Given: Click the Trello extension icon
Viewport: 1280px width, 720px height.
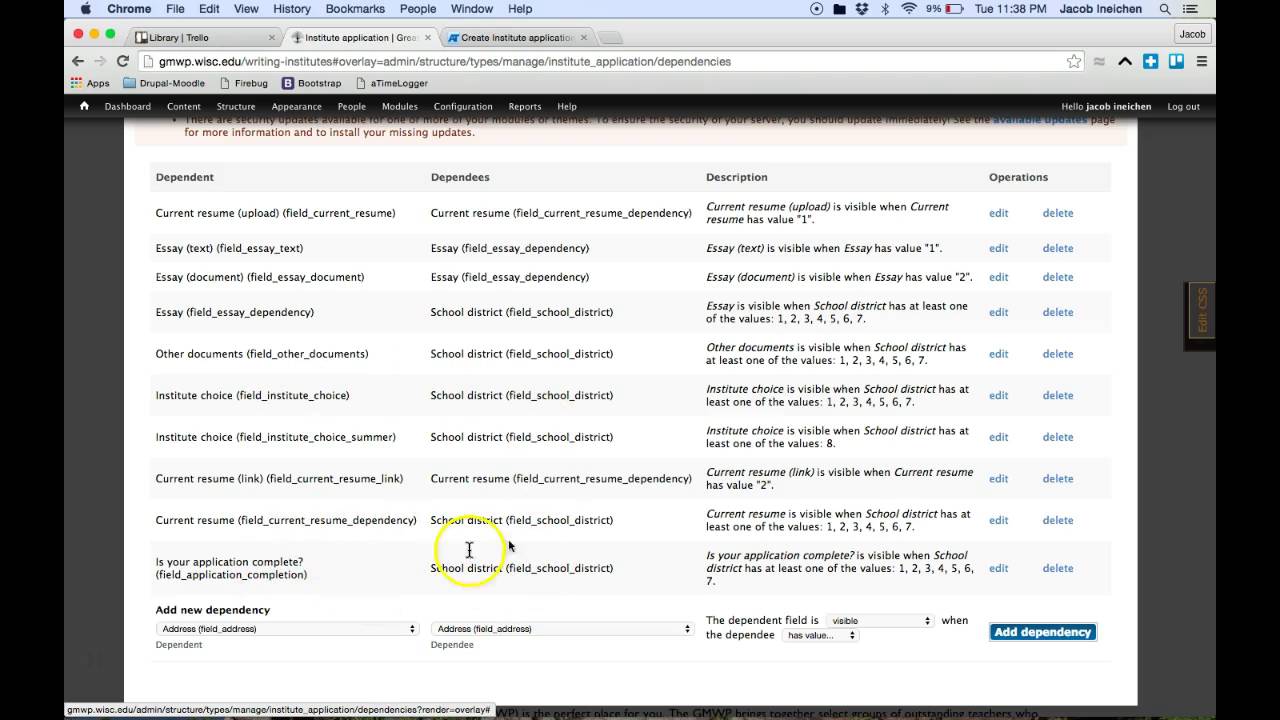Looking at the screenshot, I should coord(1176,61).
